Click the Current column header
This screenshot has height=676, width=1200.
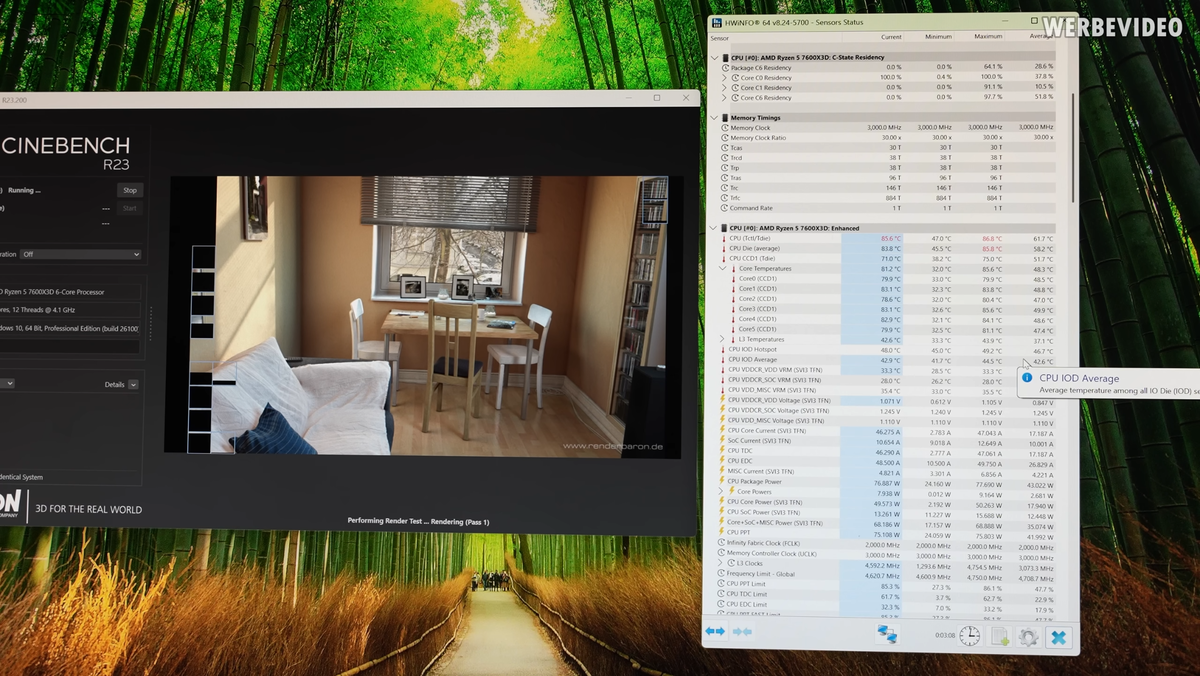pyautogui.click(x=891, y=37)
